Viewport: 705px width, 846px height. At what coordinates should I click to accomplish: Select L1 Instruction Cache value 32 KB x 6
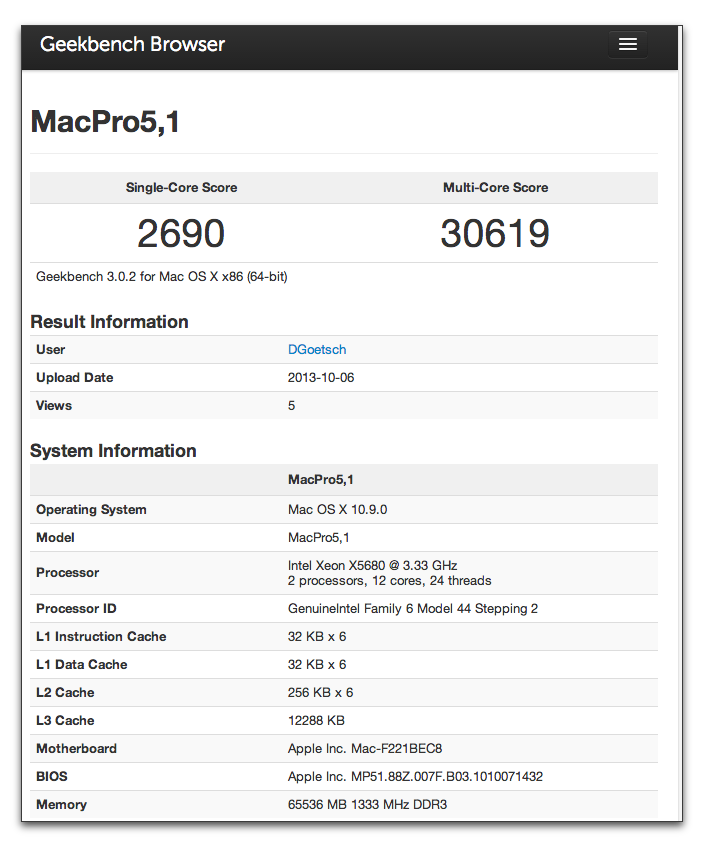[317, 637]
